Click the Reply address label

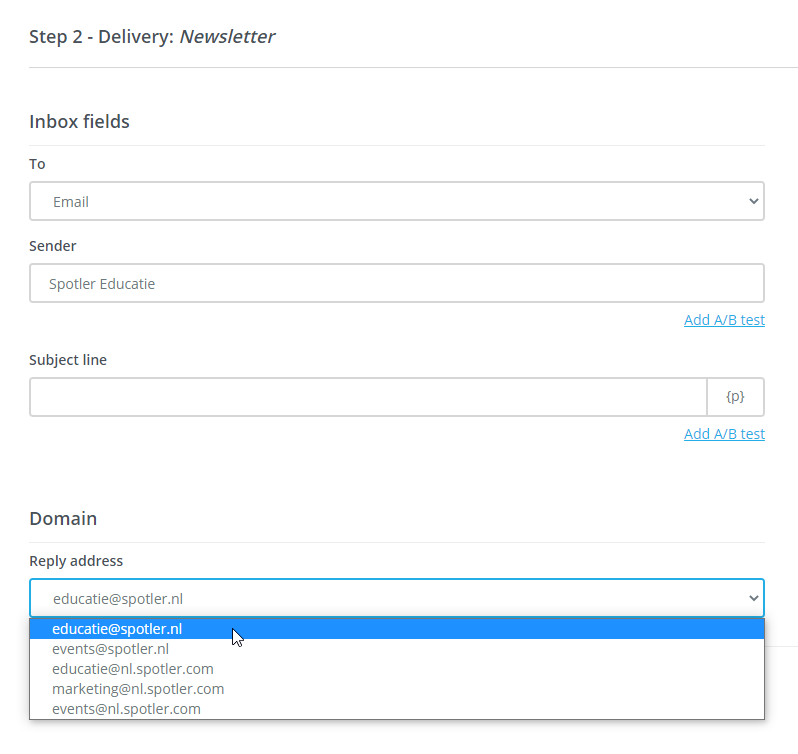click(x=76, y=561)
